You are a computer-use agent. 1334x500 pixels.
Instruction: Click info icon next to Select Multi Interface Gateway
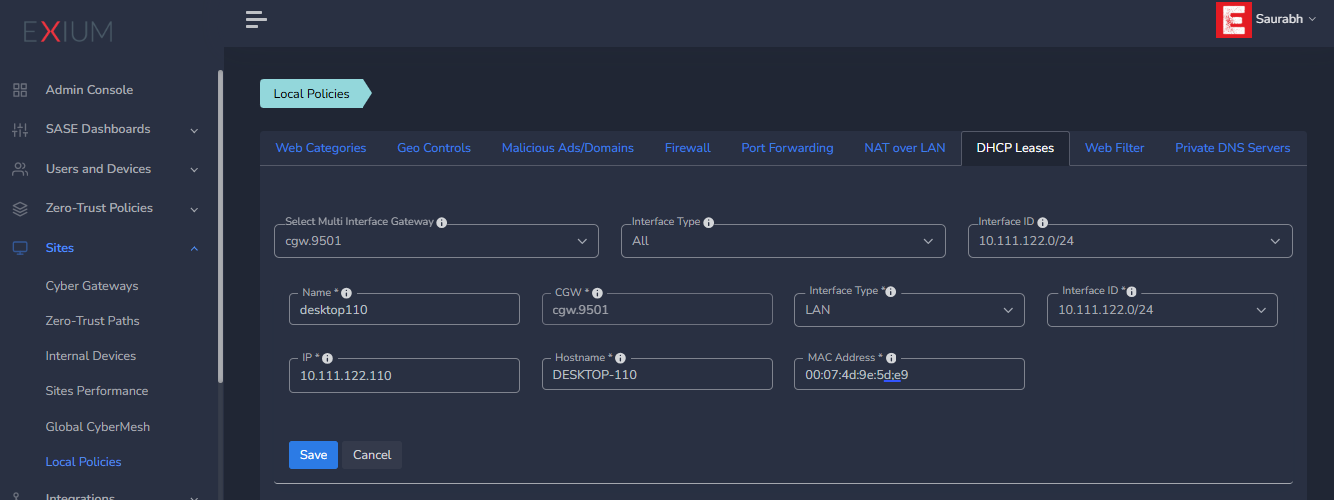point(441,222)
